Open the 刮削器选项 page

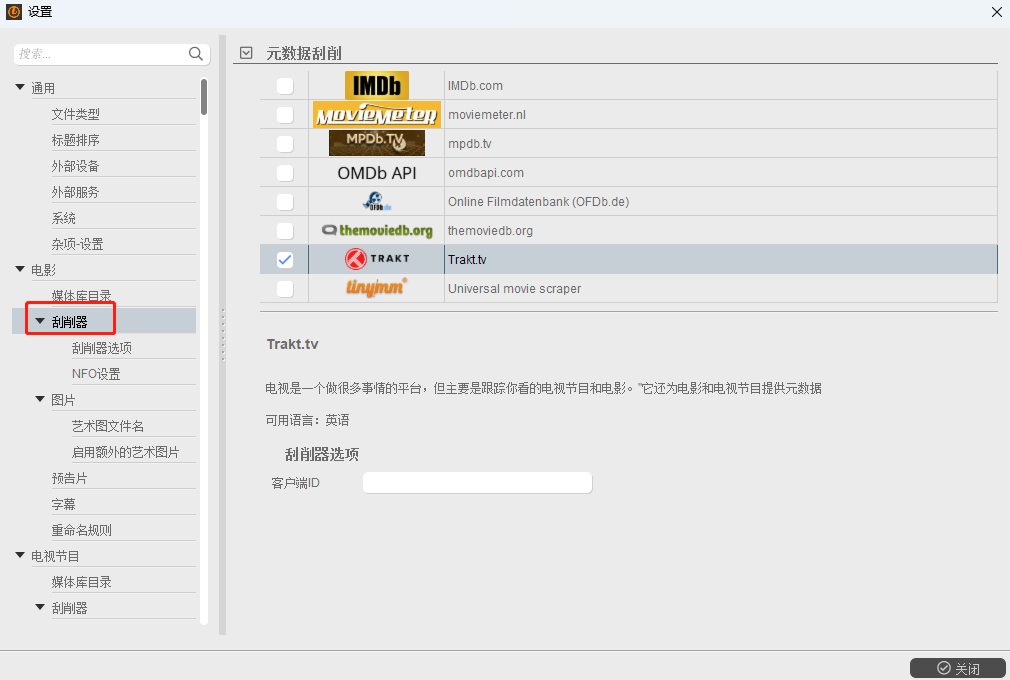pos(102,348)
